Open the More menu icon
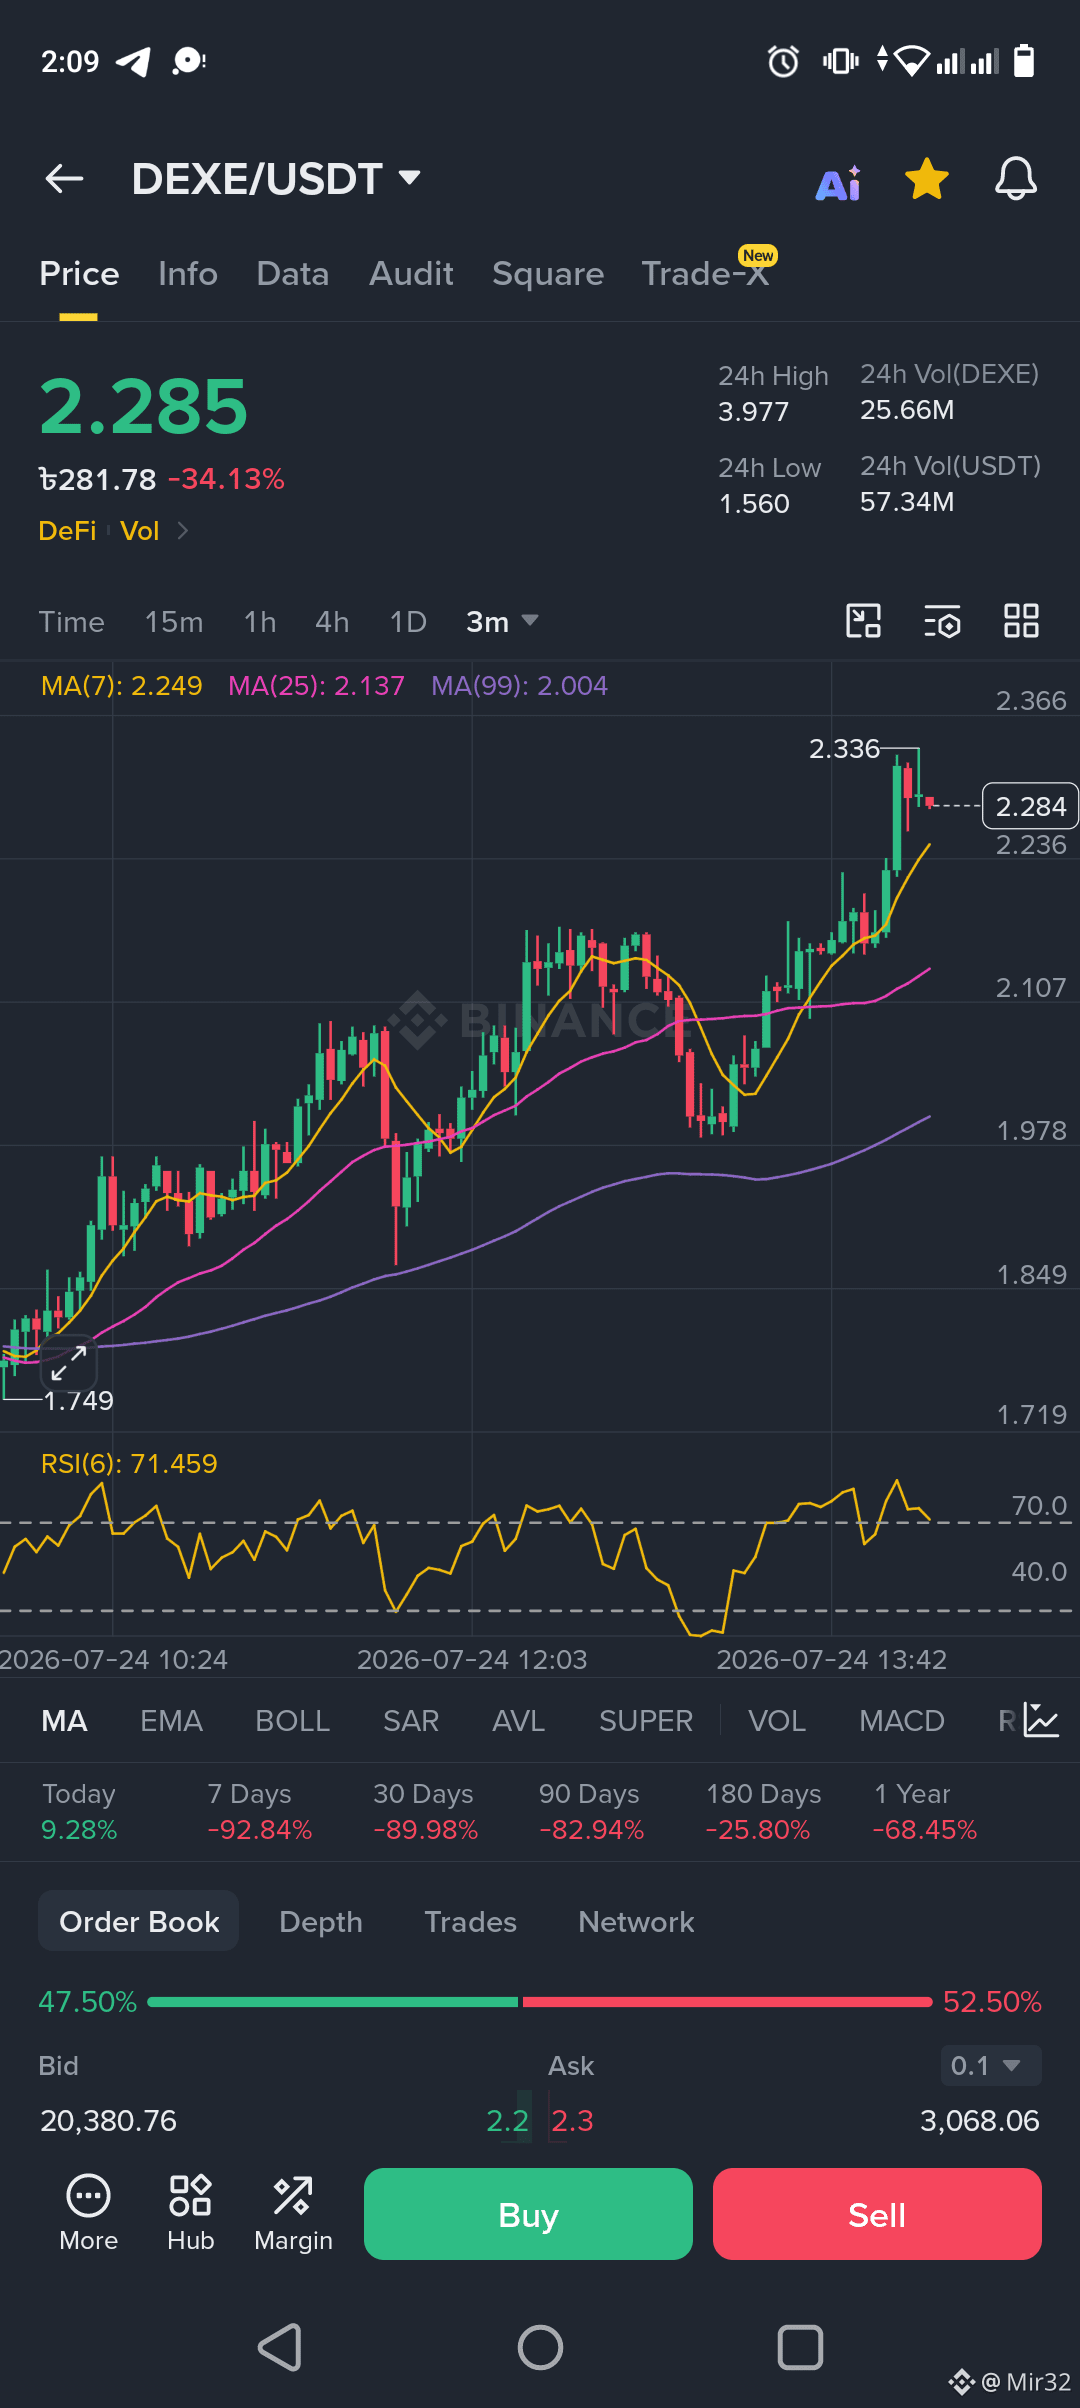Viewport: 1080px width, 2408px height. [89, 2214]
